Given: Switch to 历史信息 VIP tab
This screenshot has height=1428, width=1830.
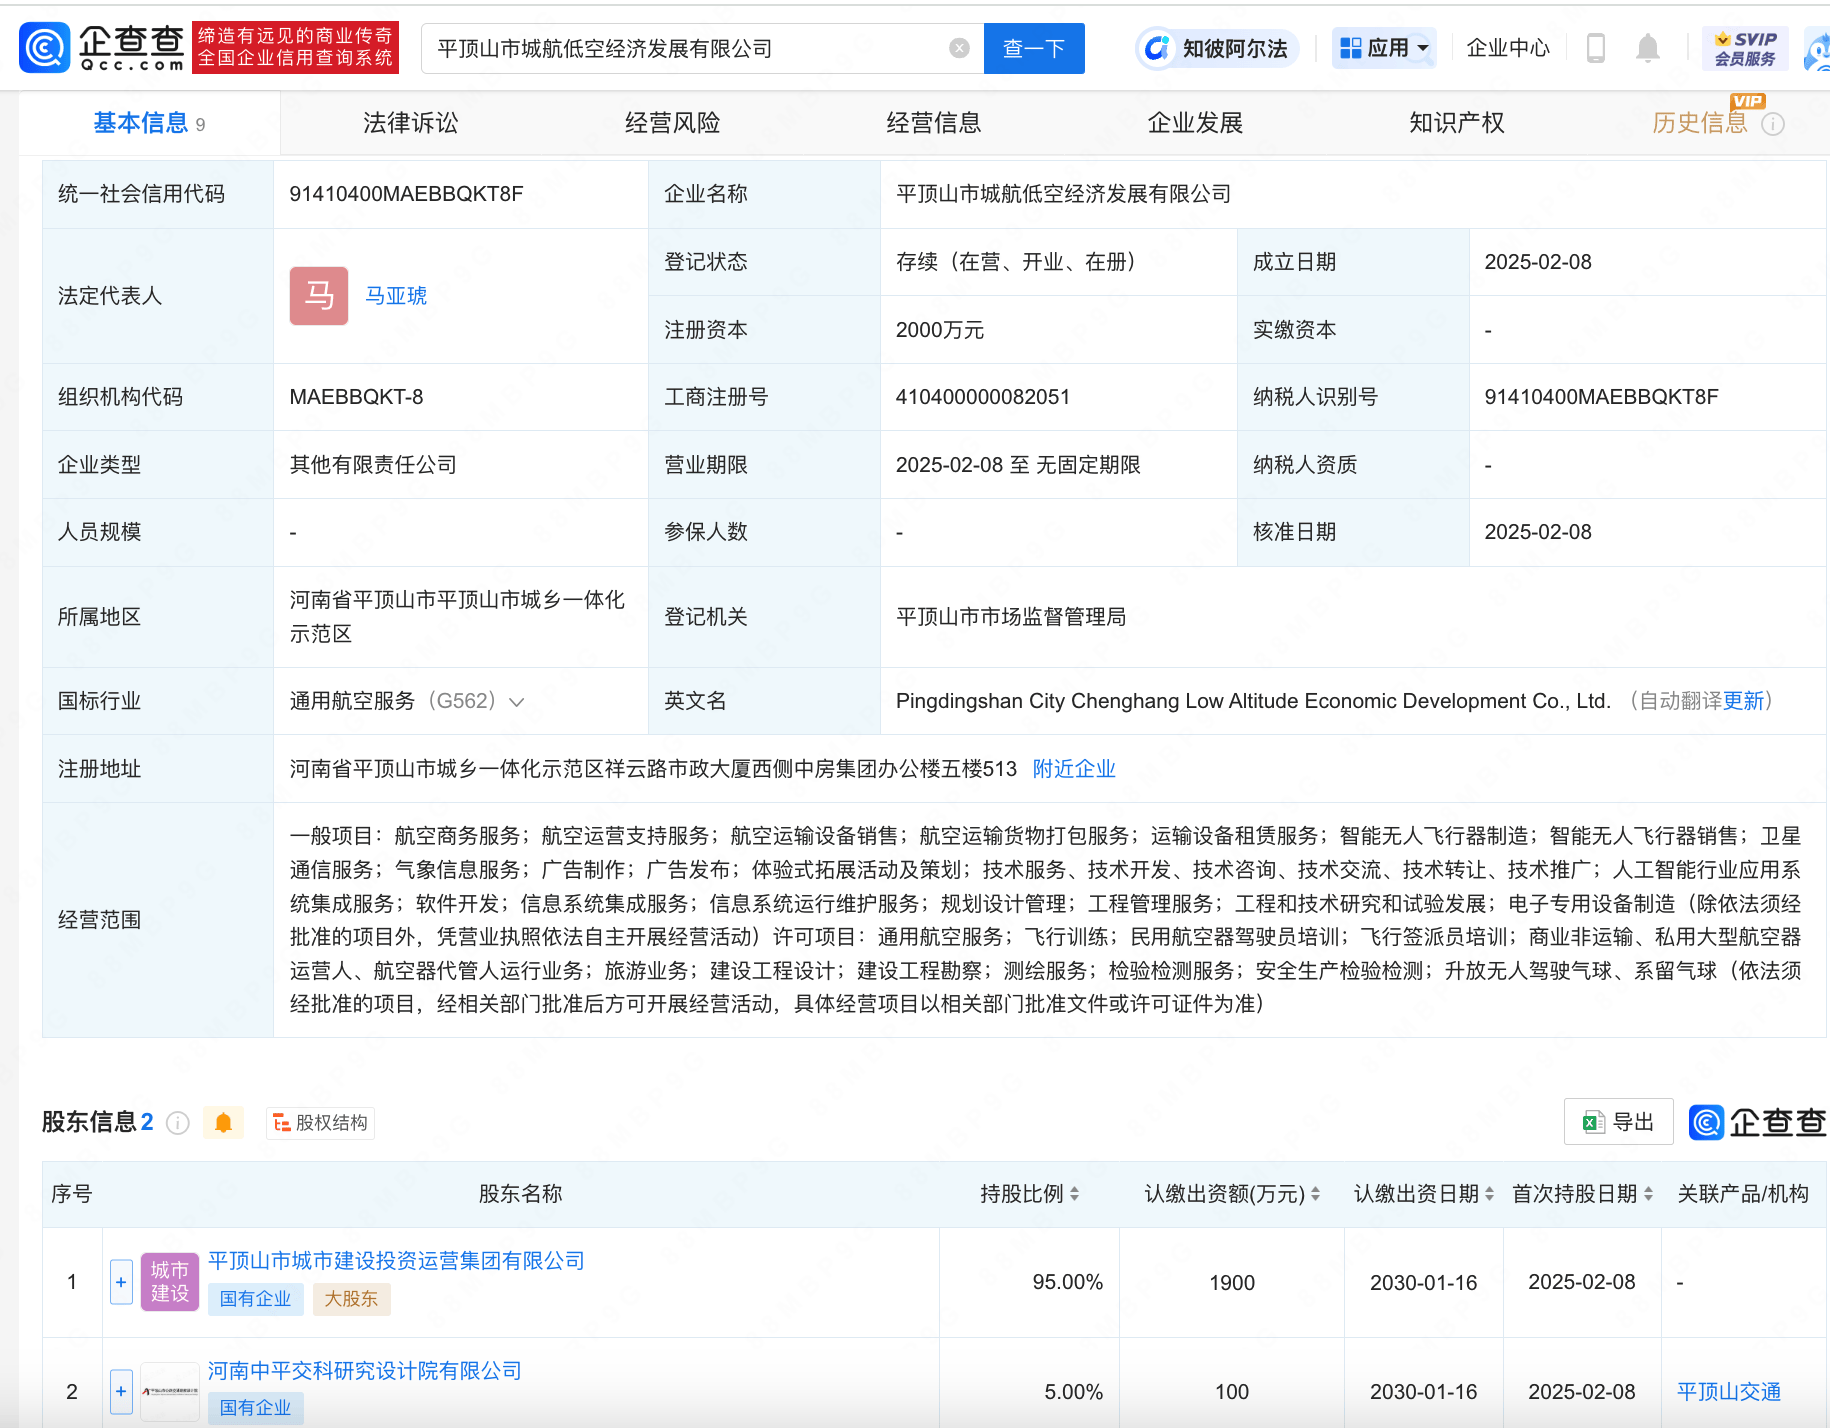Looking at the screenshot, I should click(1700, 123).
